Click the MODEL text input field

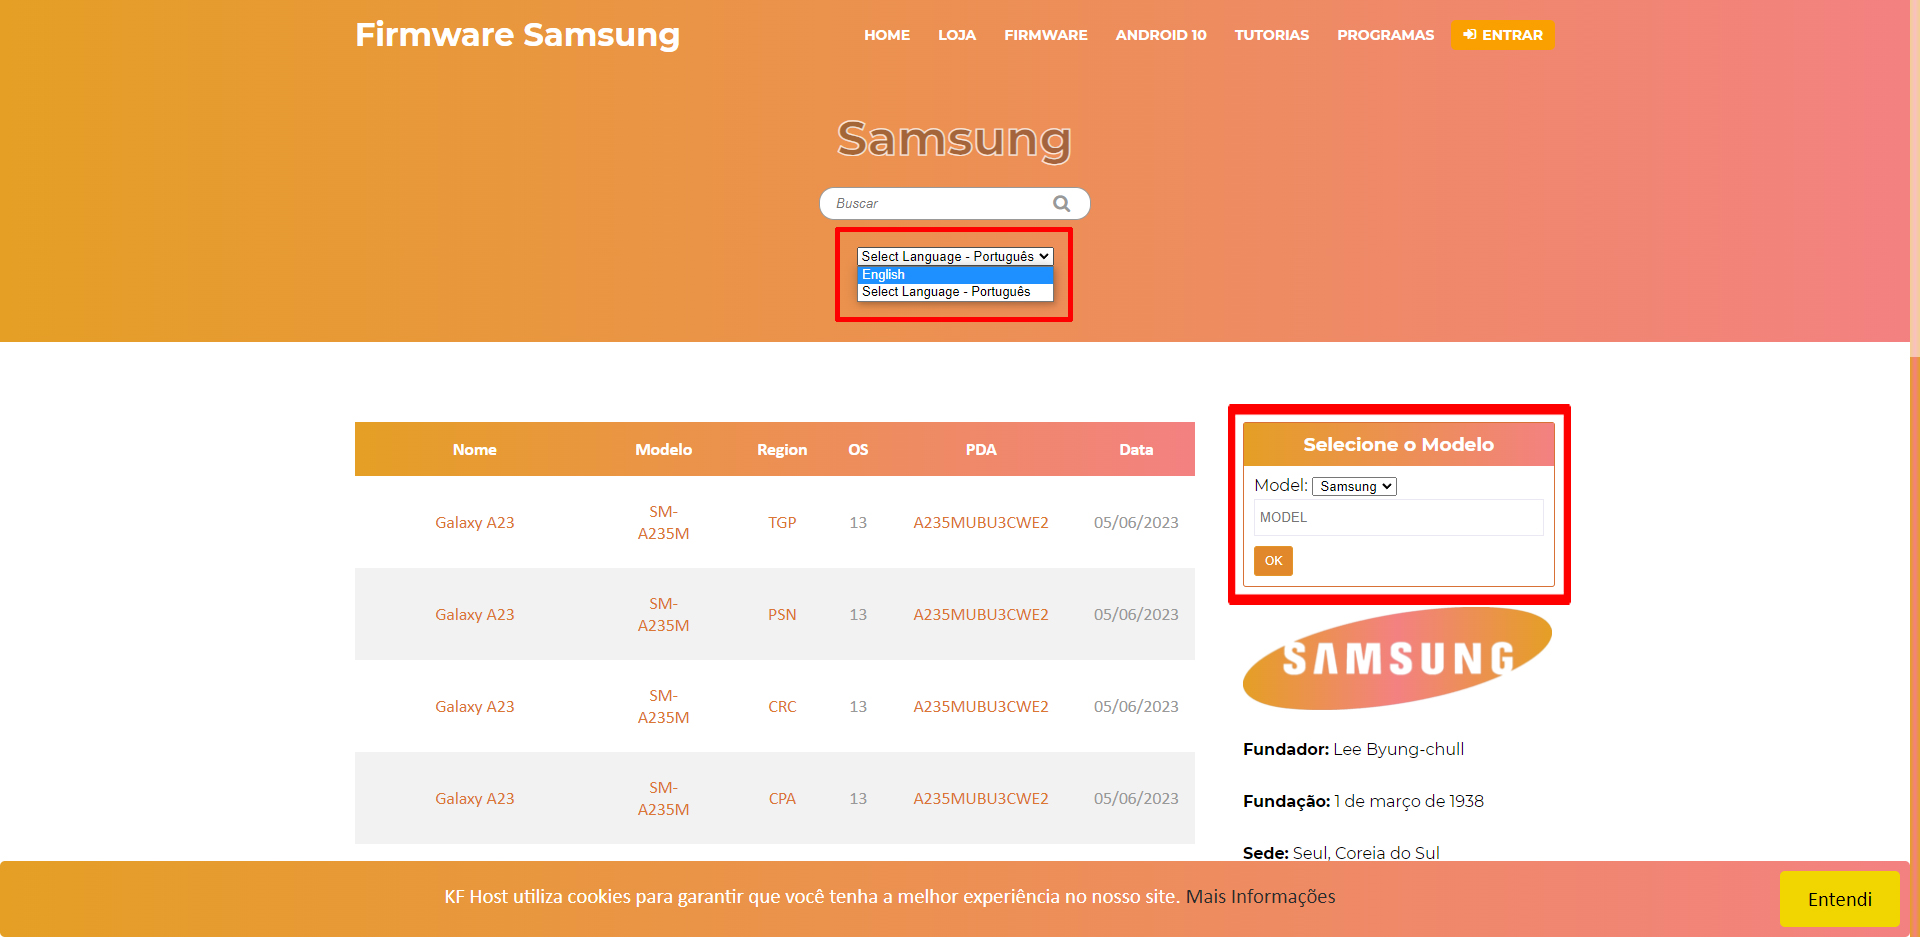coord(1398,517)
